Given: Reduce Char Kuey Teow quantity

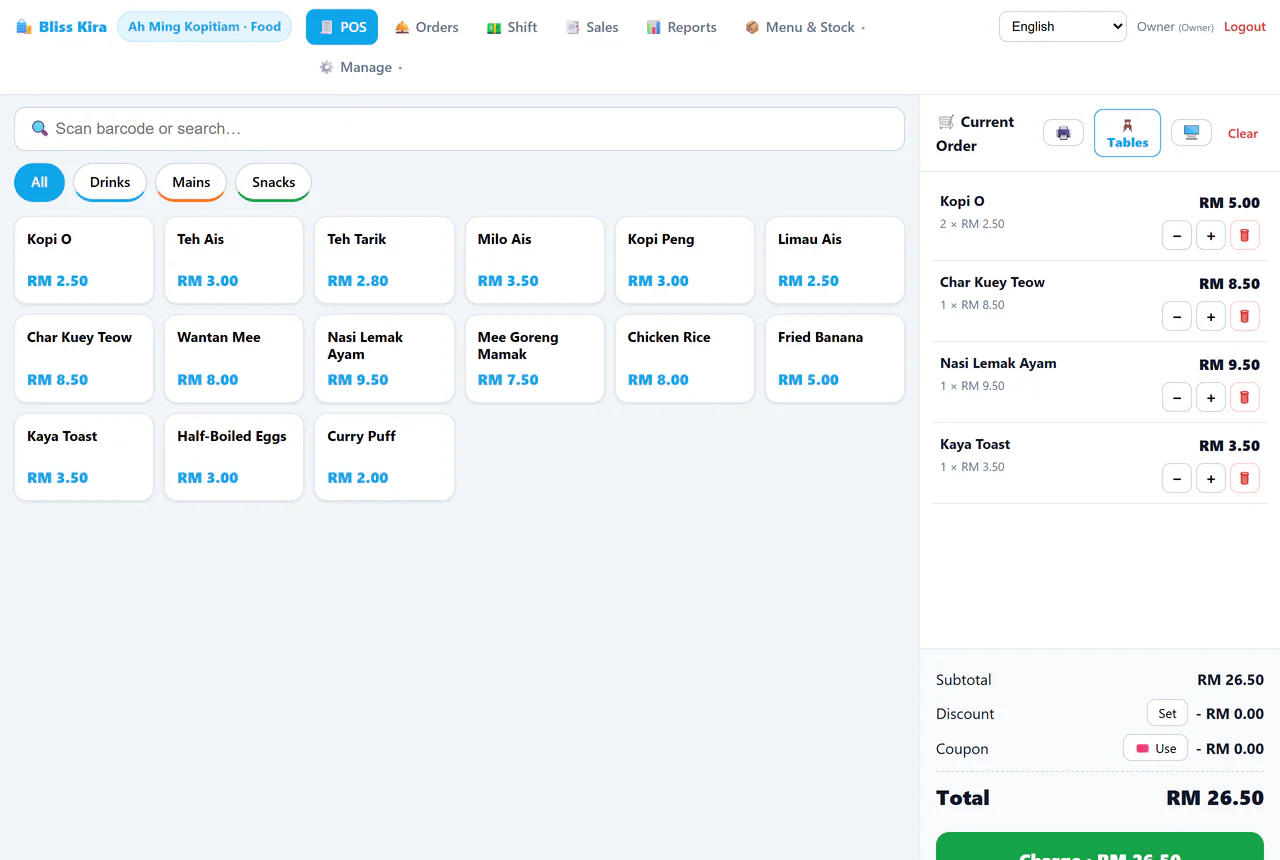Looking at the screenshot, I should [x=1177, y=317].
